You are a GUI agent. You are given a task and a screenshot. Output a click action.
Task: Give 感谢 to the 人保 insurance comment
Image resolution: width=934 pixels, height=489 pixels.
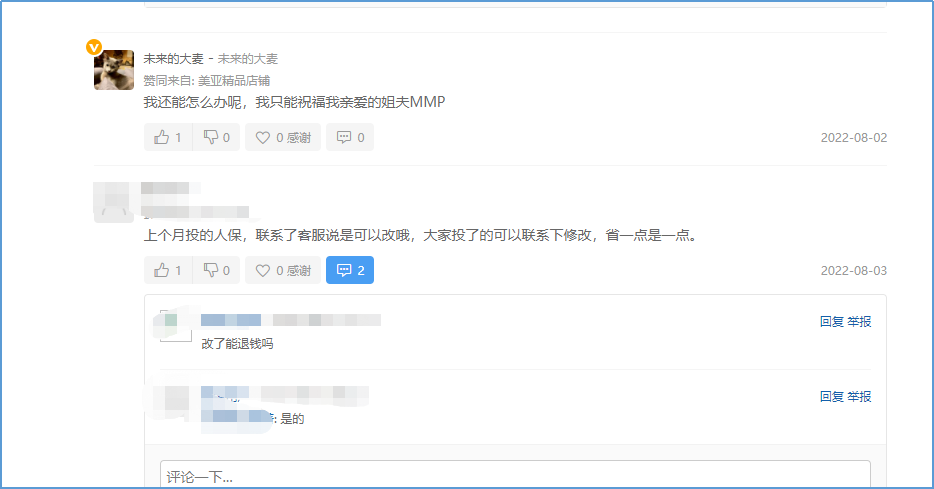[283, 270]
